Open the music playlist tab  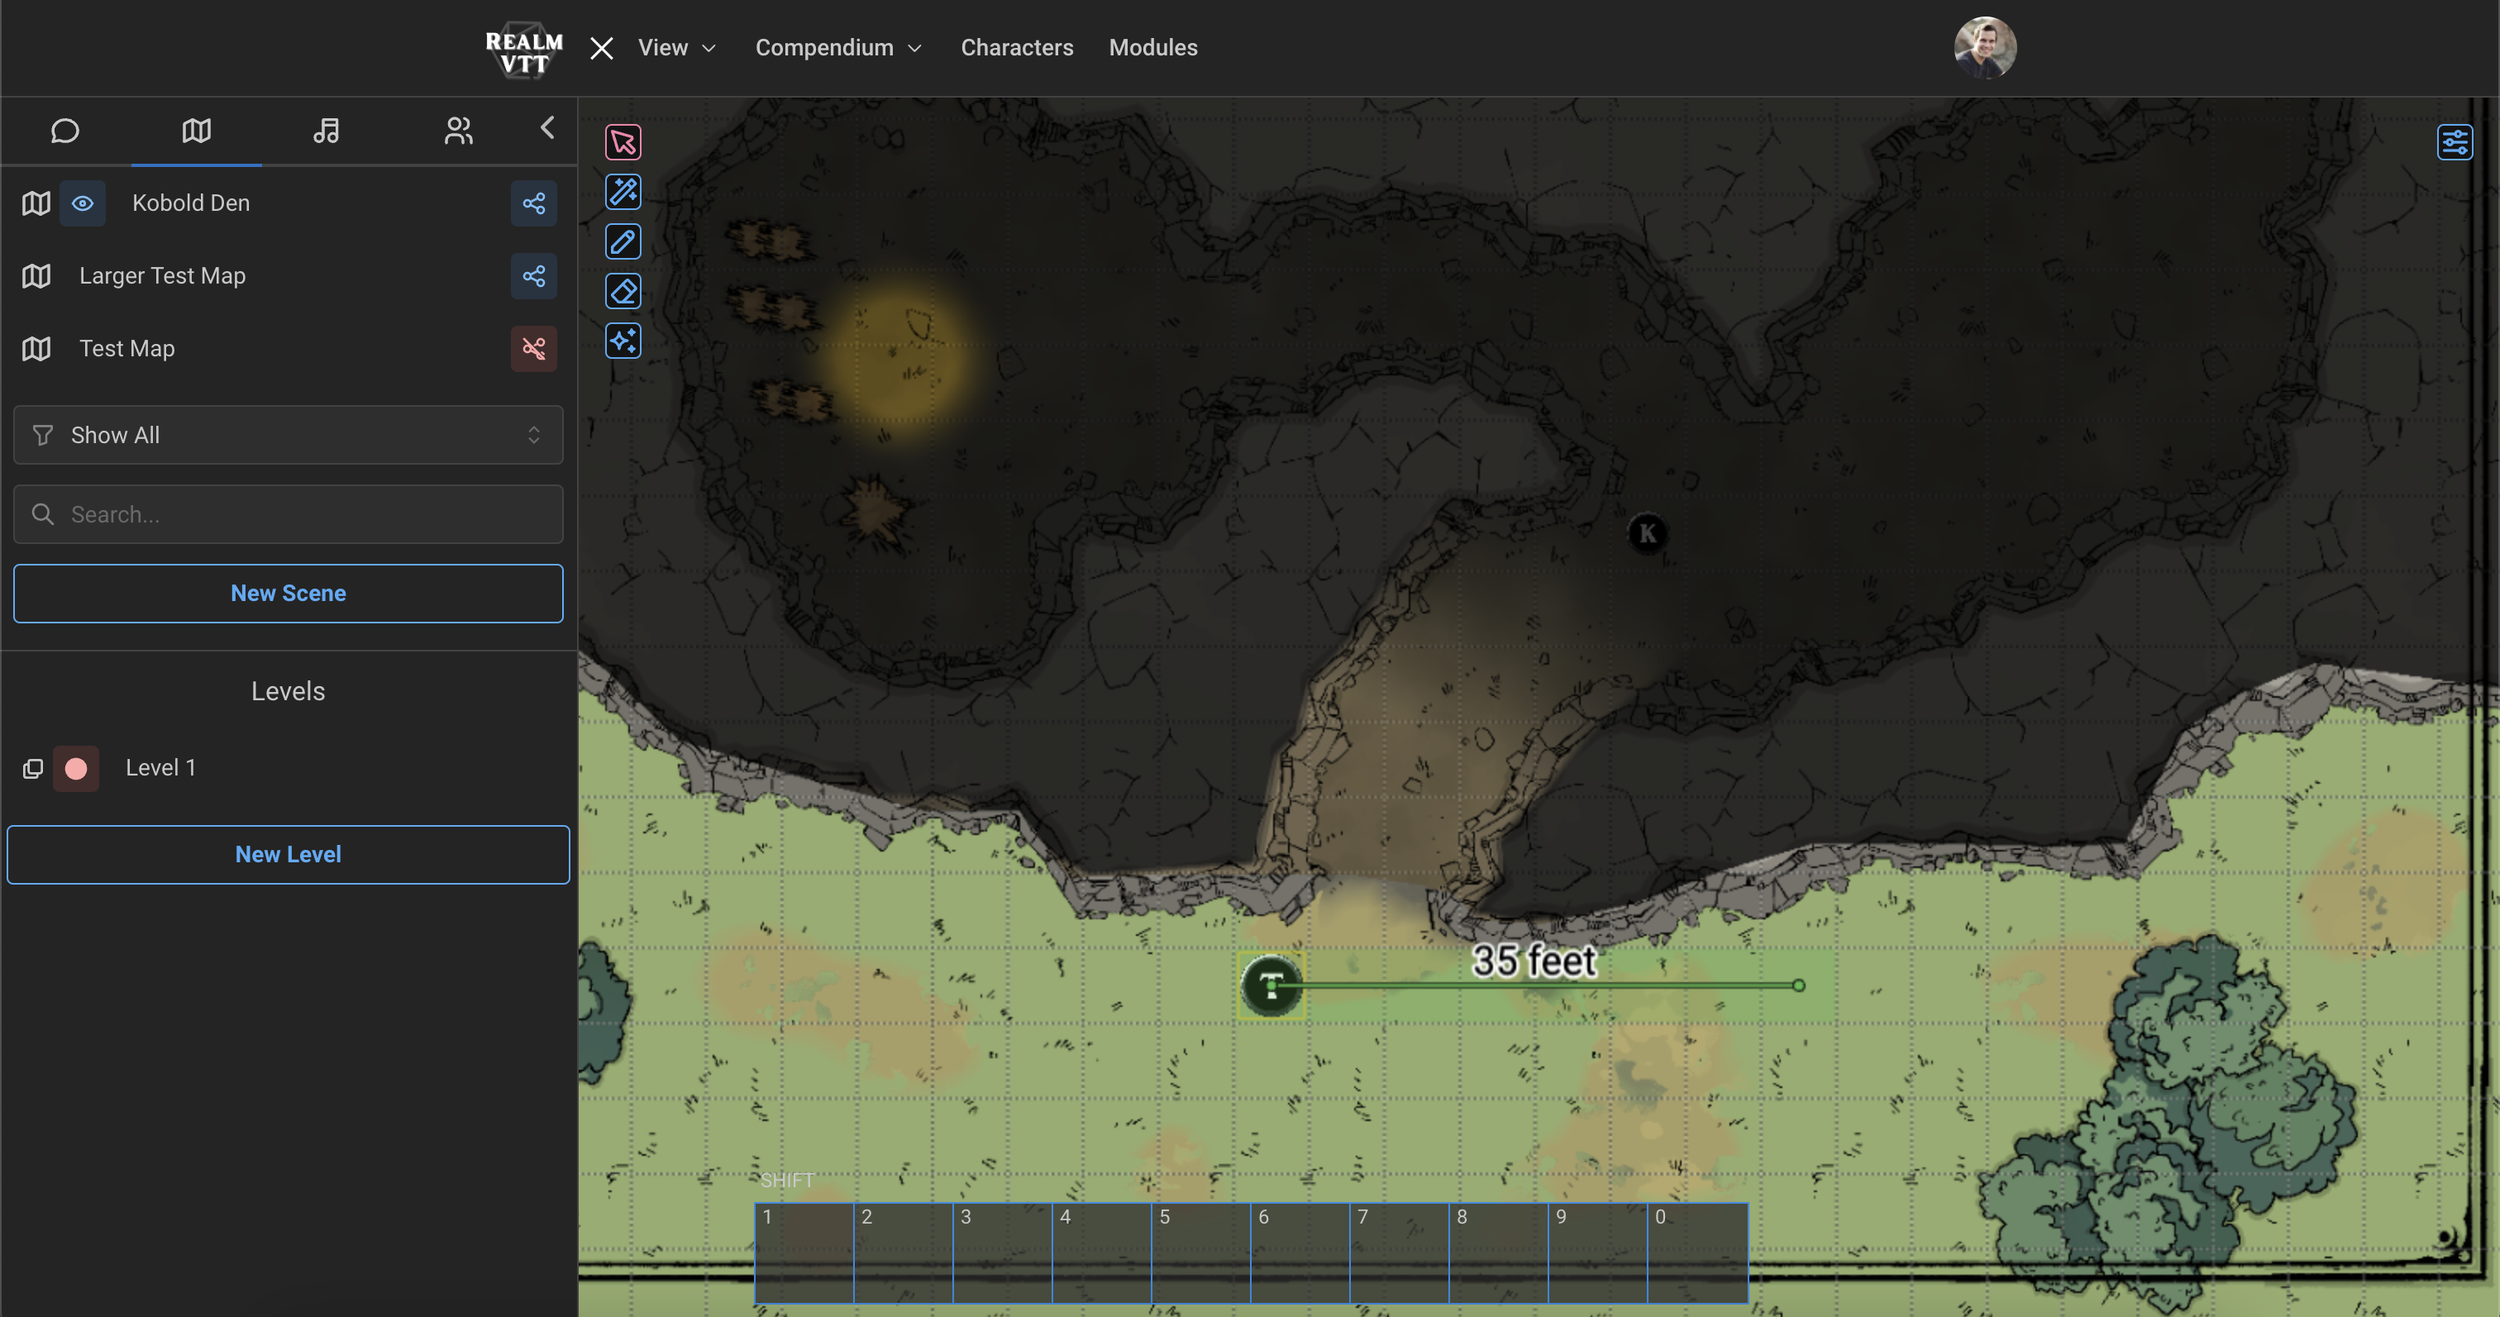click(327, 131)
